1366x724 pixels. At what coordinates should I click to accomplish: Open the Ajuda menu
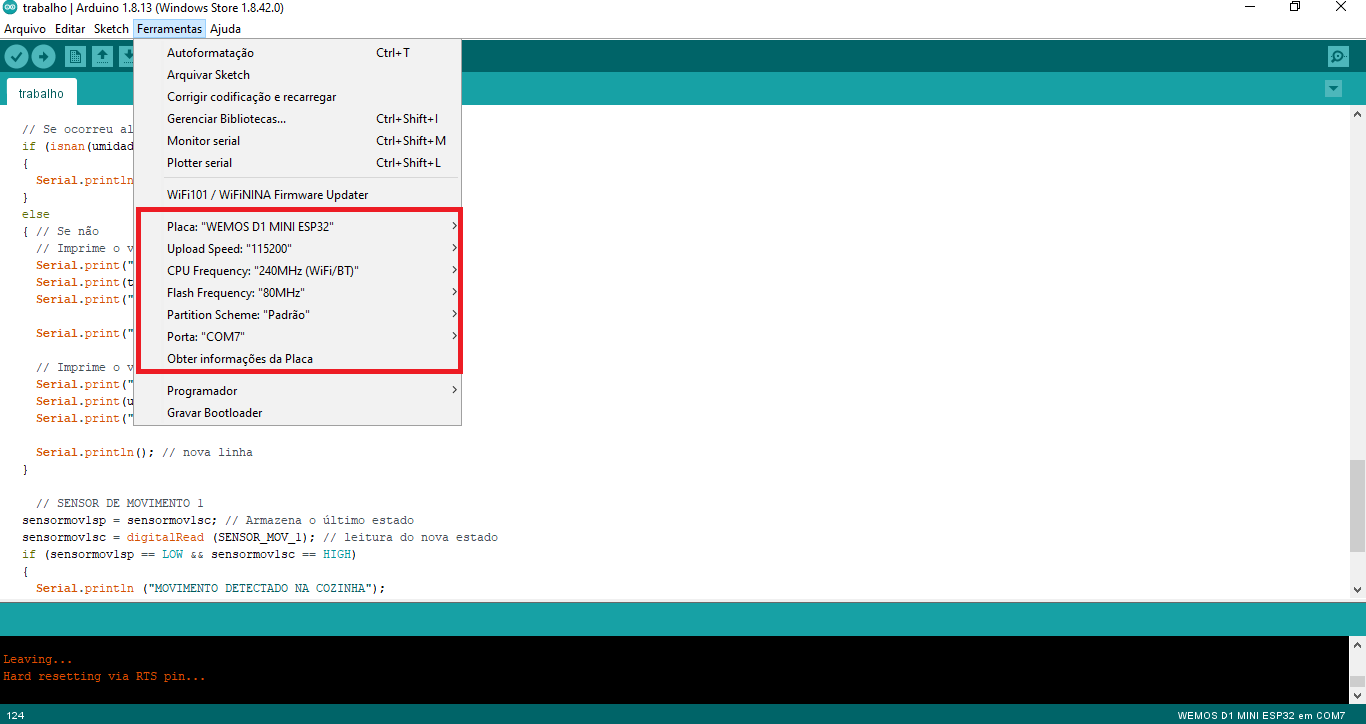click(x=225, y=29)
